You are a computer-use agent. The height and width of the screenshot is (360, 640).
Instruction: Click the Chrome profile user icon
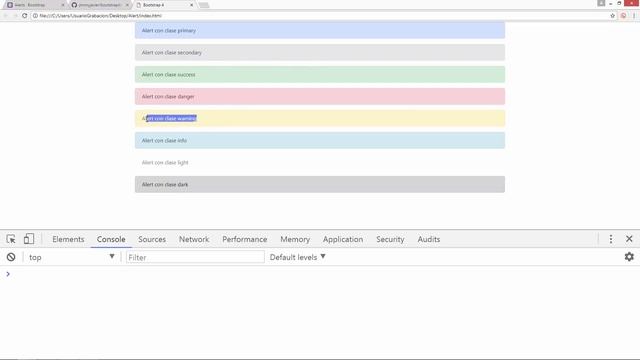tap(601, 3)
